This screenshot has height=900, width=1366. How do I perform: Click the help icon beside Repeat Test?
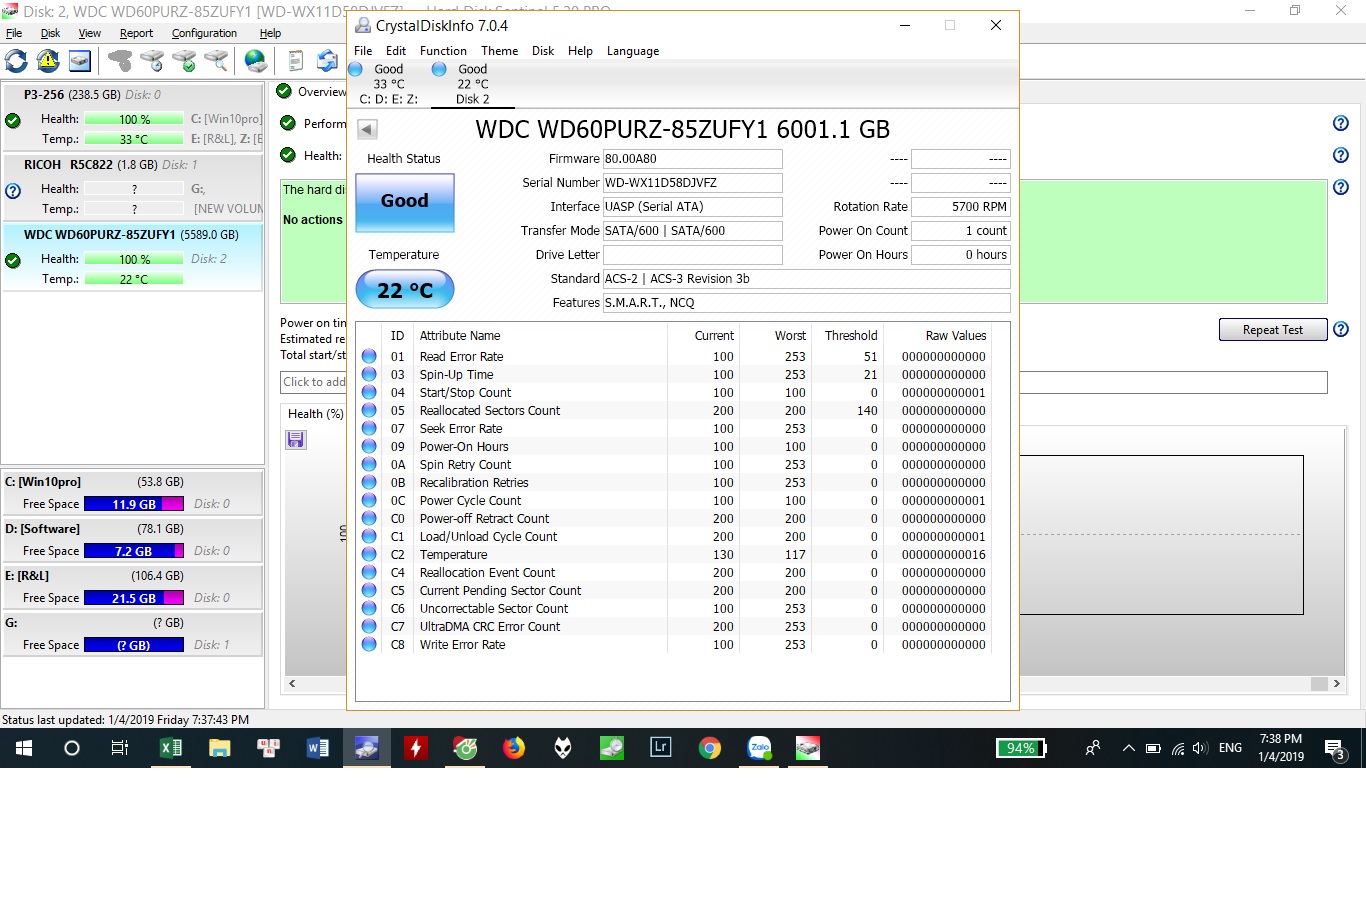click(x=1341, y=329)
